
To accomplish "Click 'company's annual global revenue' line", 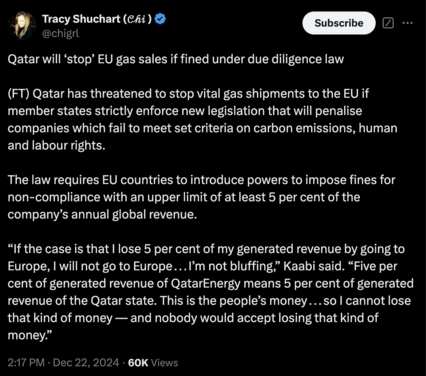I will pyautogui.click(x=102, y=214).
